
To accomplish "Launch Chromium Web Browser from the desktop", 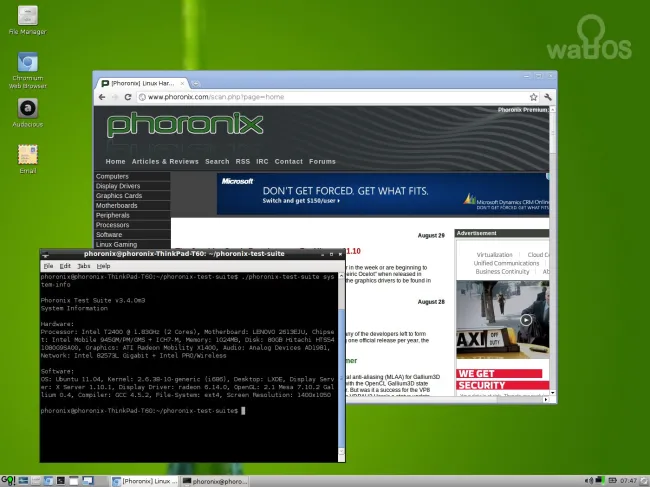I will point(27,70).
